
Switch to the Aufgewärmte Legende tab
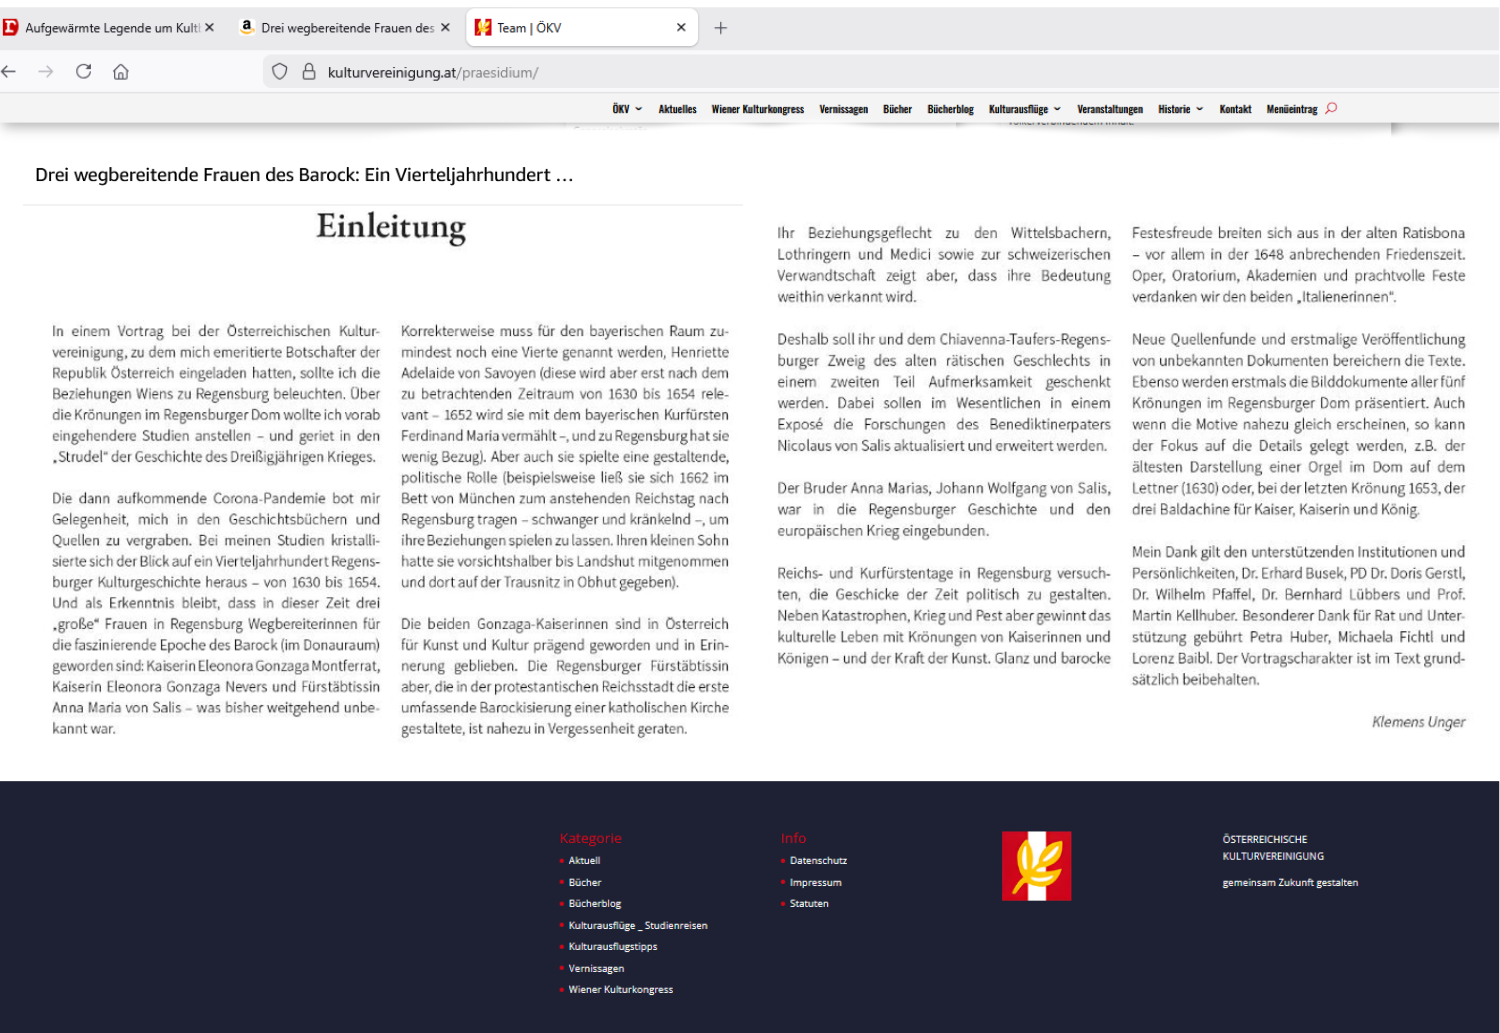click(x=110, y=28)
